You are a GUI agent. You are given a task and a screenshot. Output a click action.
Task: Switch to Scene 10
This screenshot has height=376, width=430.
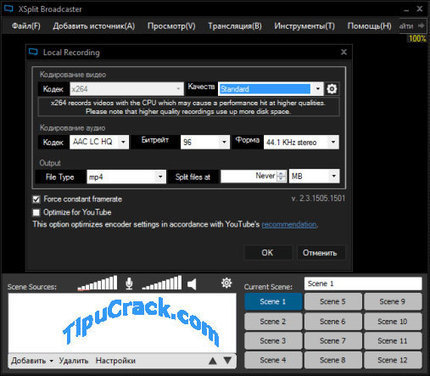tap(393, 322)
